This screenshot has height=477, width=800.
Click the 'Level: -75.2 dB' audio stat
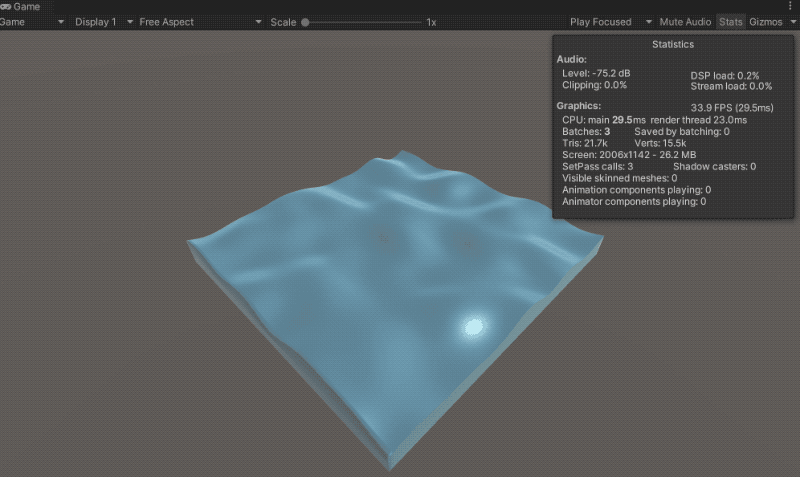point(596,73)
